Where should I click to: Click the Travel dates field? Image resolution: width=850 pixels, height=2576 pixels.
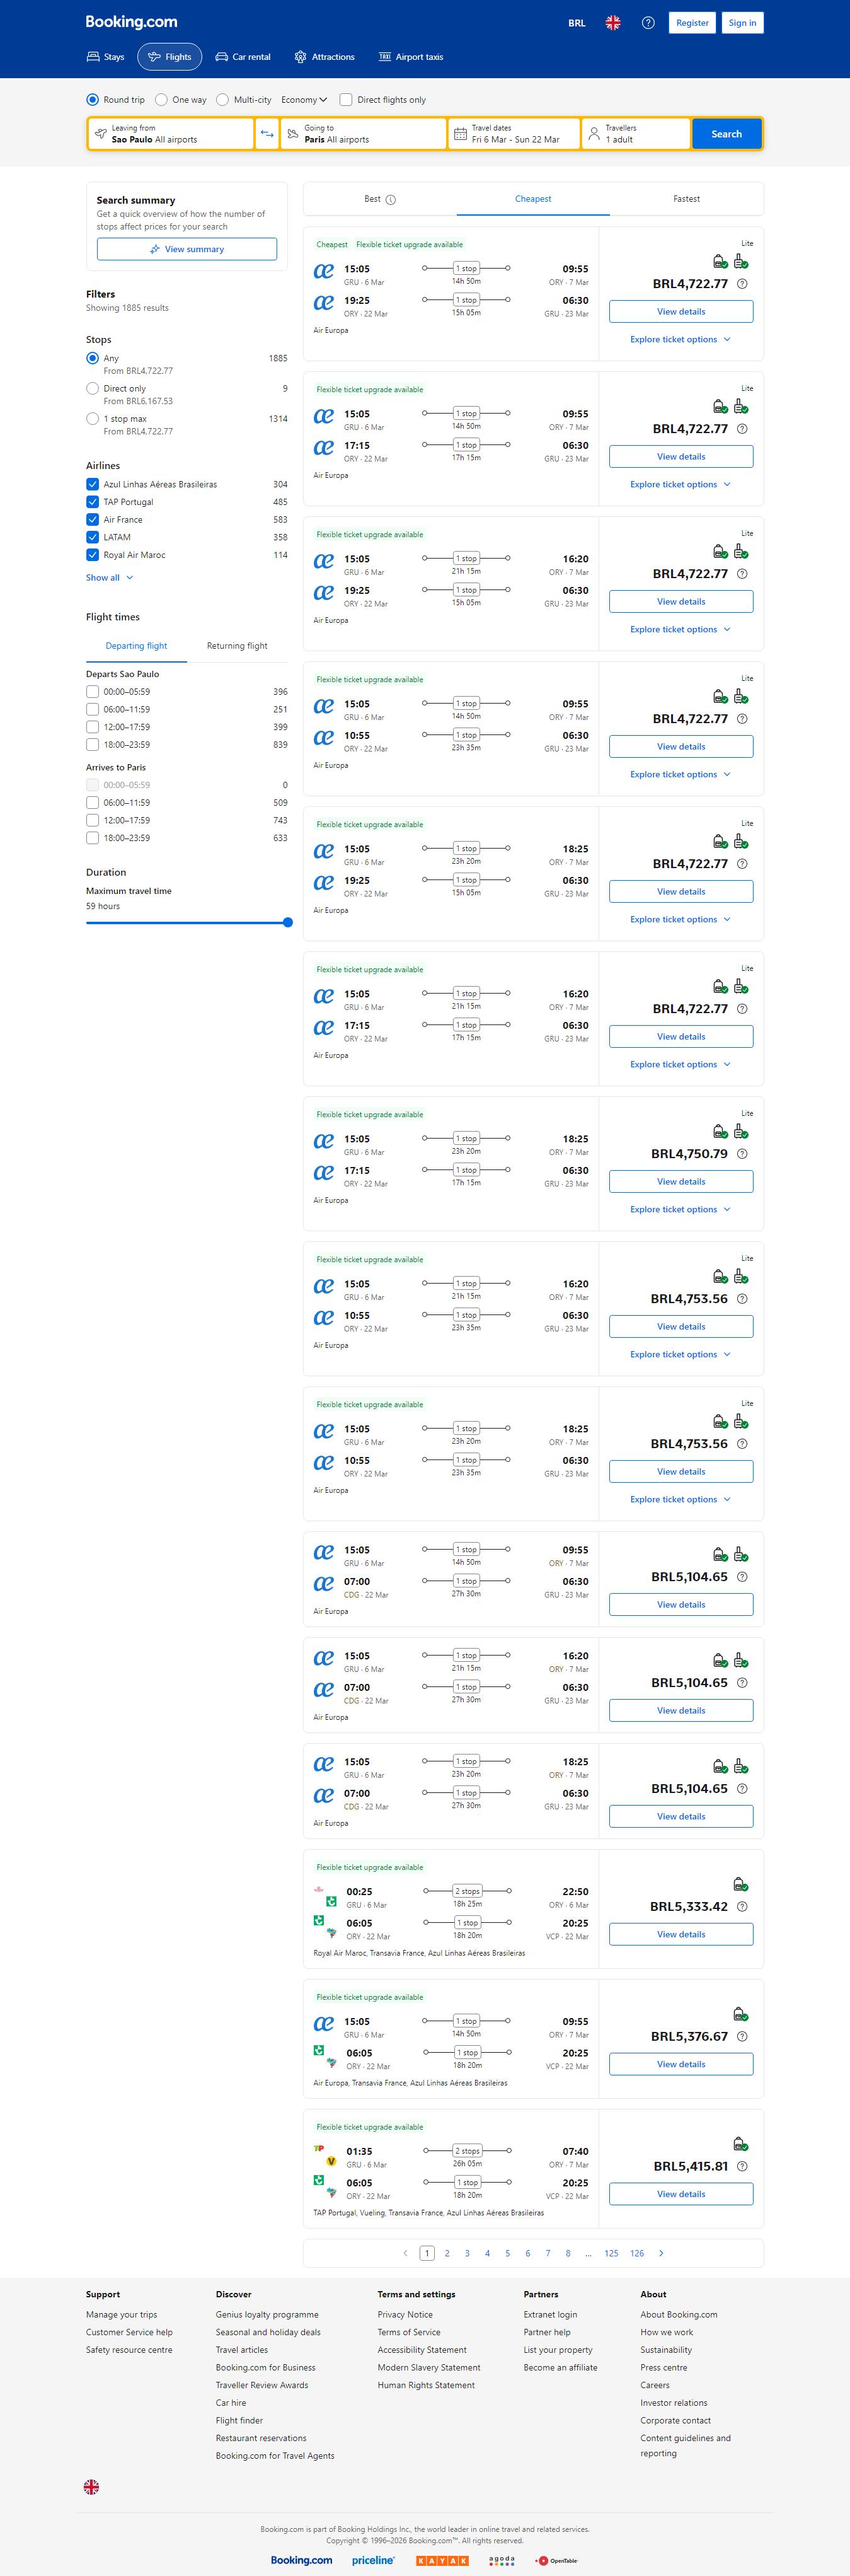coord(514,134)
